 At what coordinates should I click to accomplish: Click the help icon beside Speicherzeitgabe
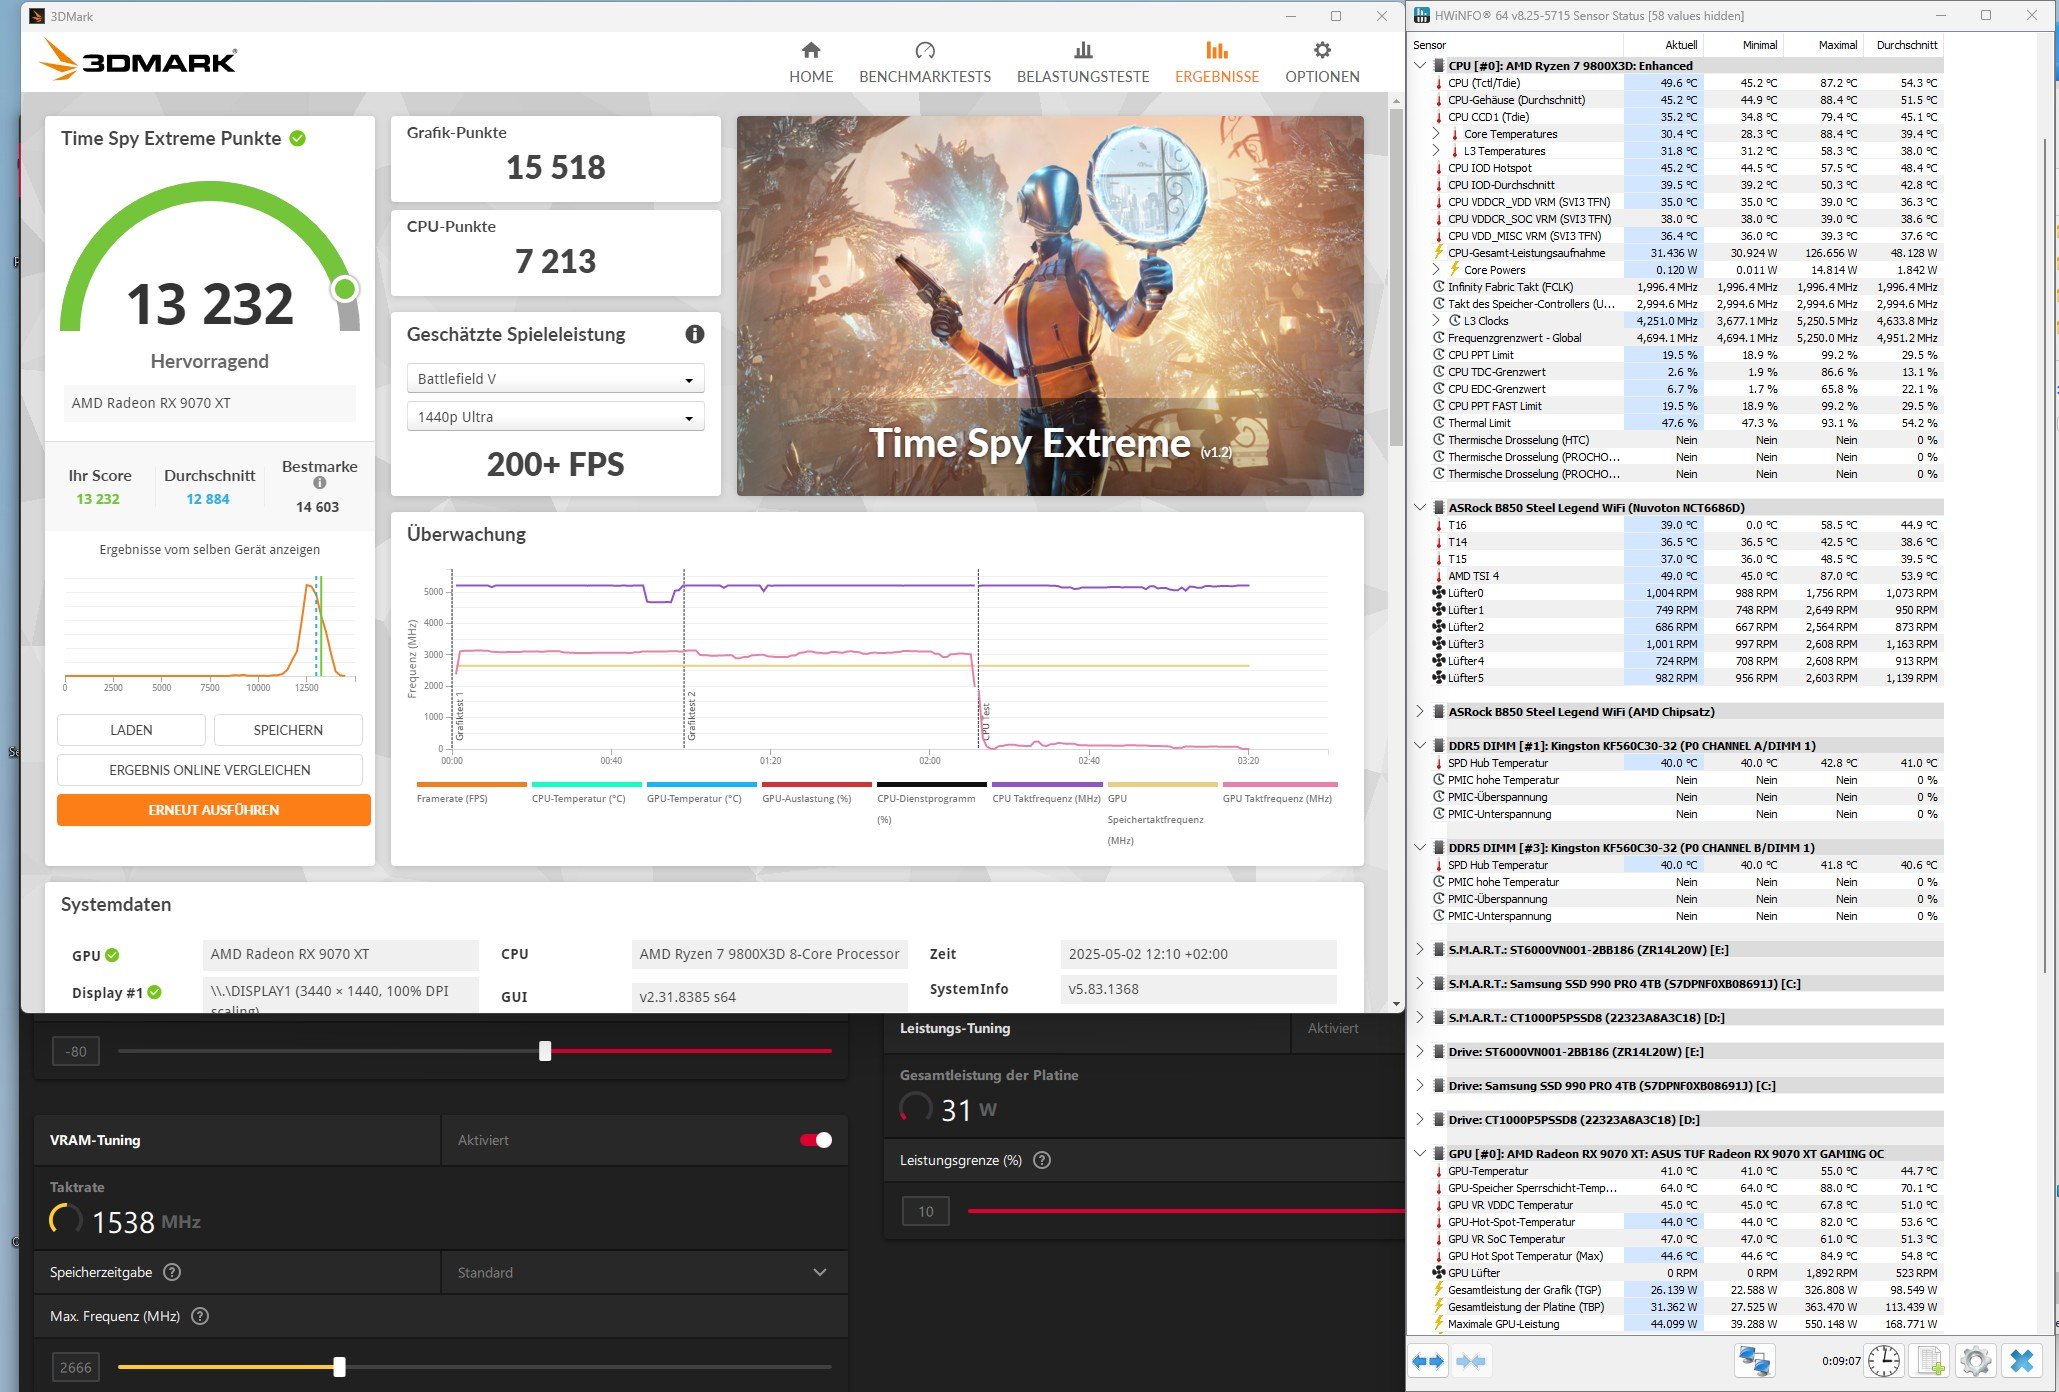click(172, 1272)
